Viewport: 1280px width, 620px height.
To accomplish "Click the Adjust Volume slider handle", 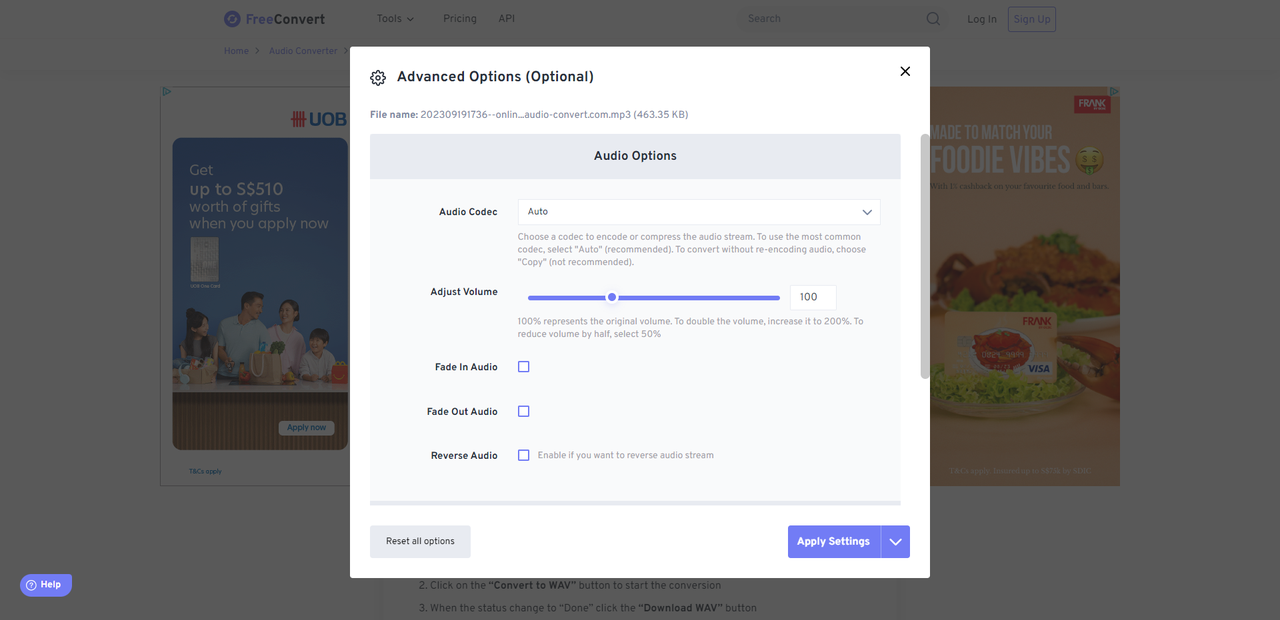I will (612, 297).
